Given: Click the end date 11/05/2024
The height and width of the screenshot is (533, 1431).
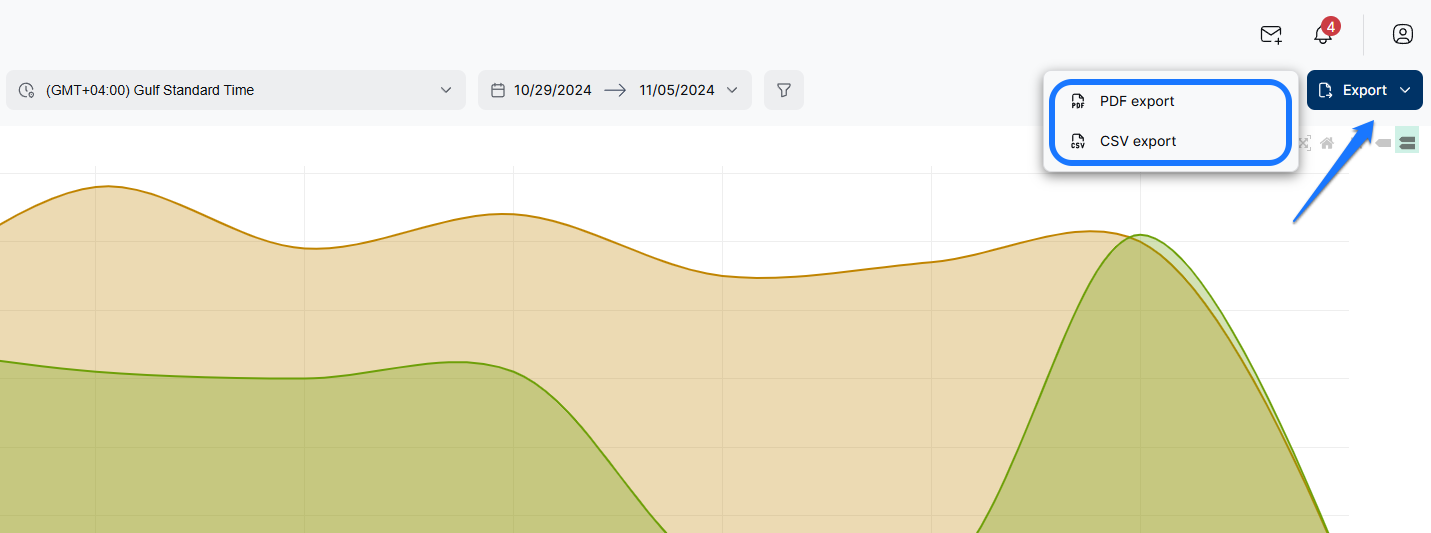Looking at the screenshot, I should click(x=677, y=90).
